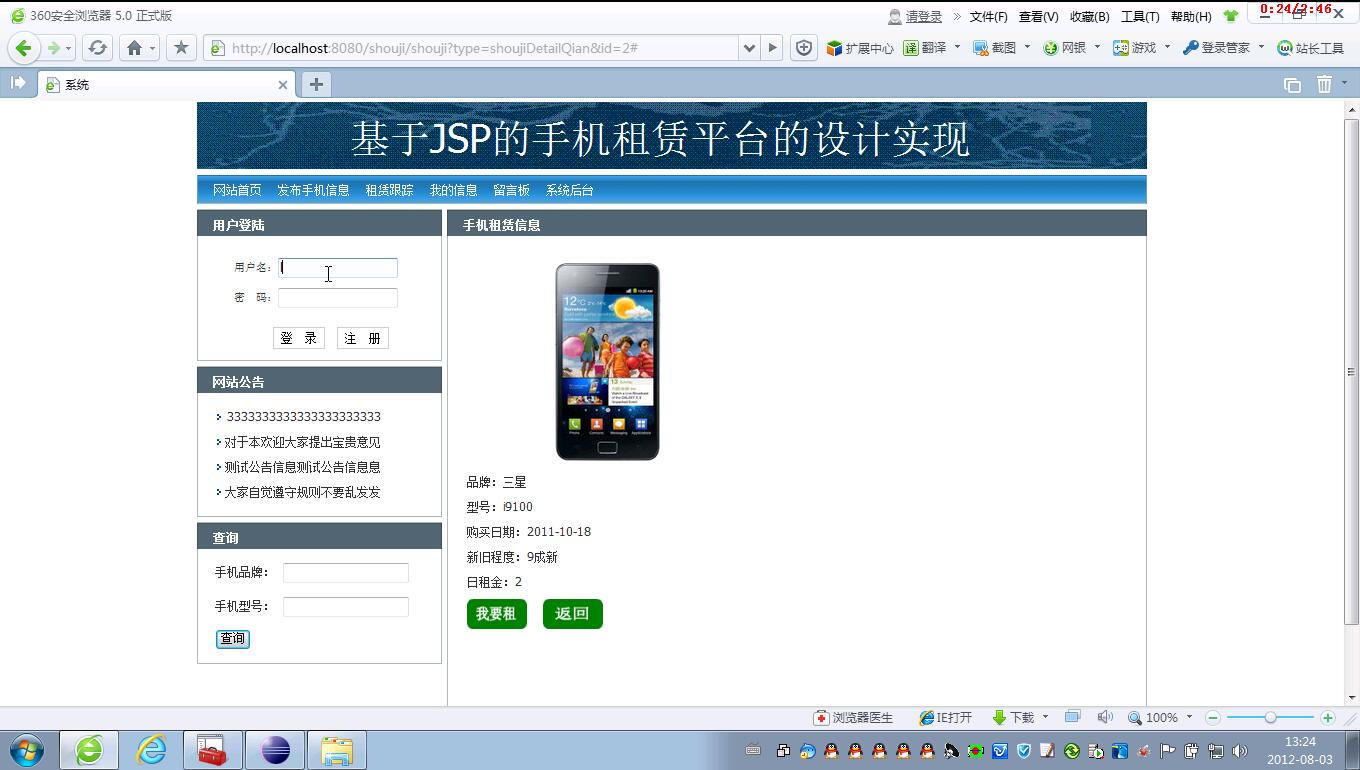Image resolution: width=1360 pixels, height=770 pixels.
Task: Open the 扩展中心 extension center
Action: (x=860, y=48)
